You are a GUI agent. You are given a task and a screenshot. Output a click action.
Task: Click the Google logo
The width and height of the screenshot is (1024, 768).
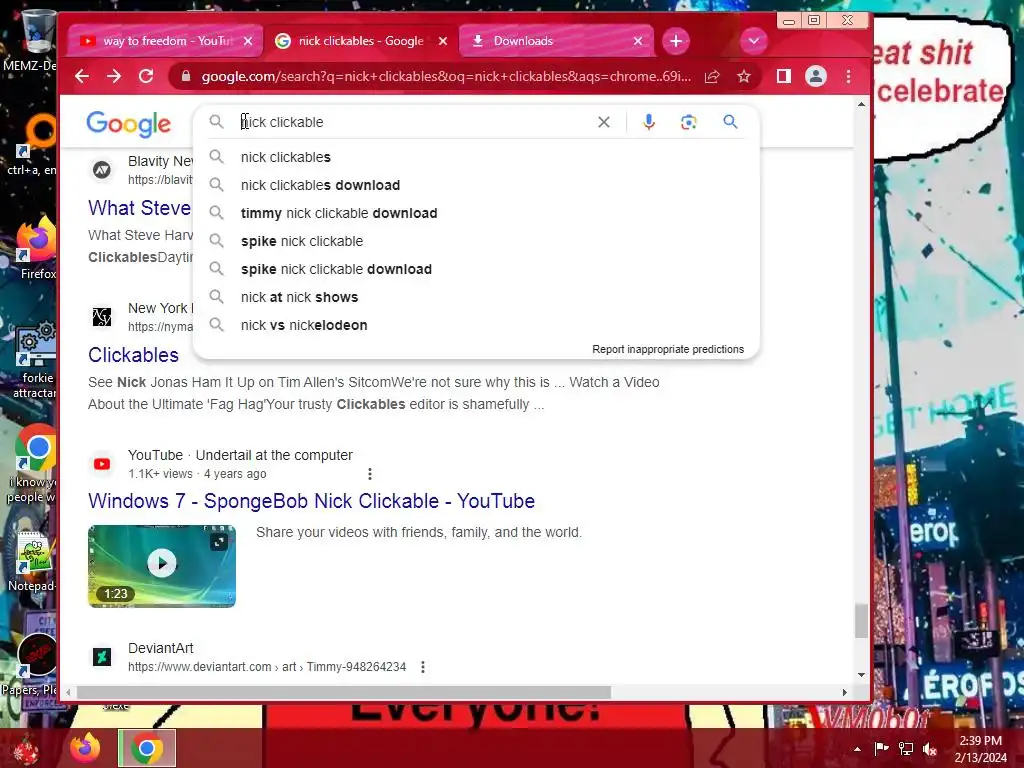click(129, 123)
